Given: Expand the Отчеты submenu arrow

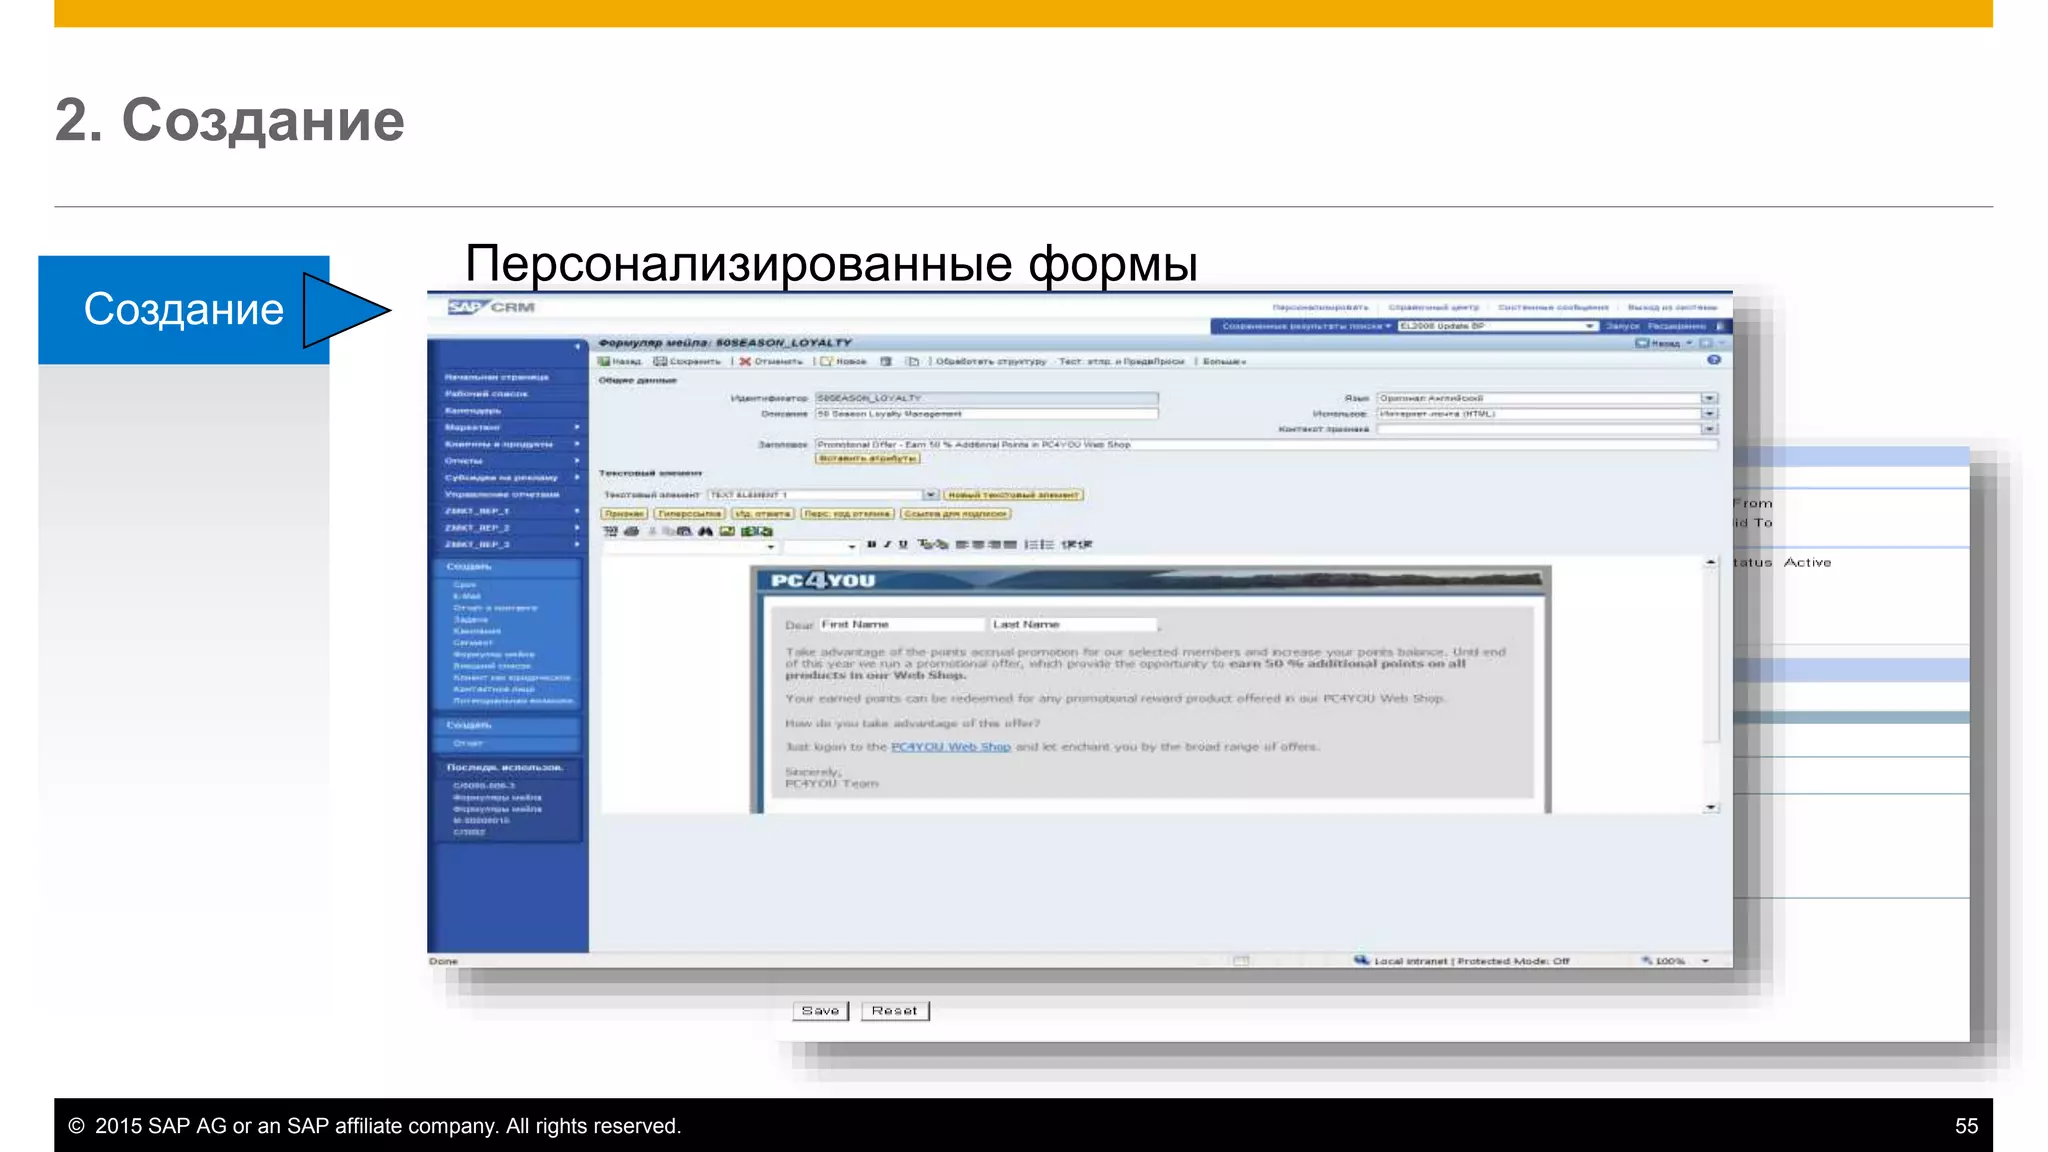Looking at the screenshot, I should (577, 460).
